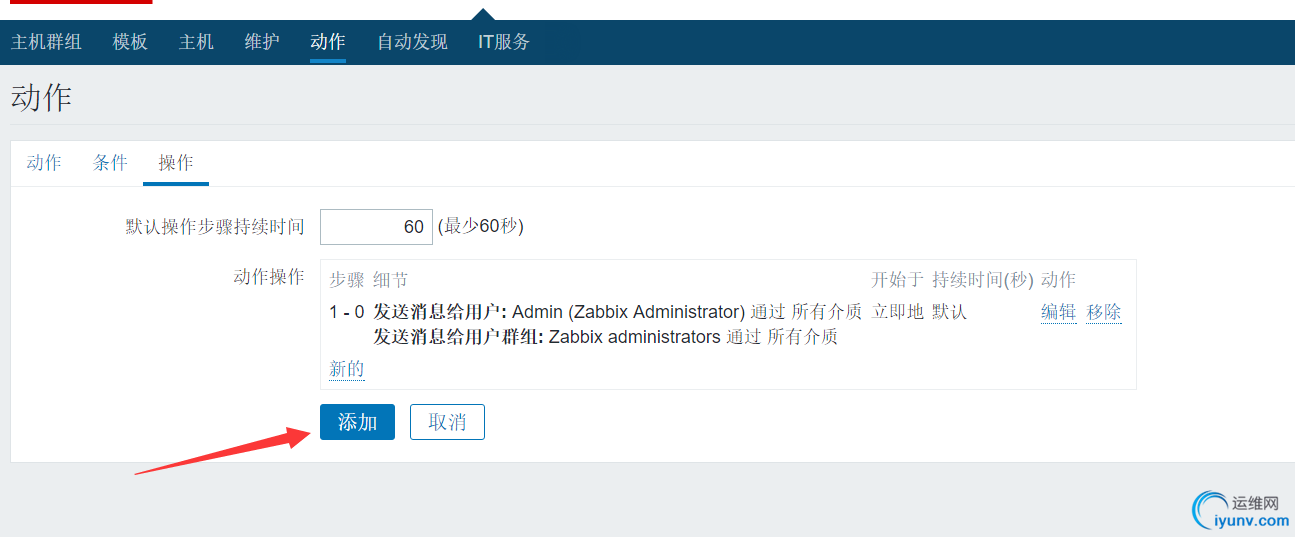Click 动作 in the top navigation bar

(x=328, y=42)
